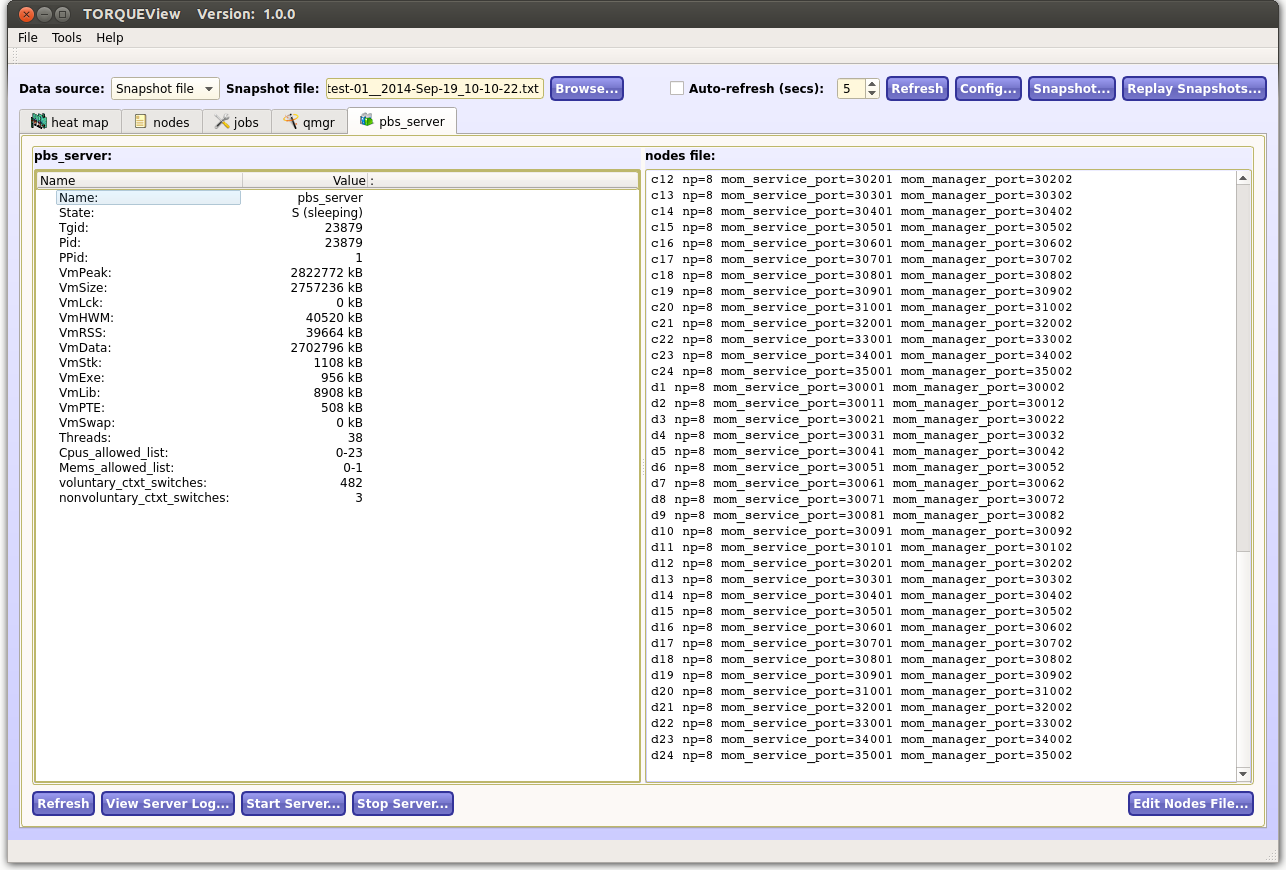Image resolution: width=1286 pixels, height=870 pixels.
Task: Click the c24 line in nodes file
Action: 861,371
